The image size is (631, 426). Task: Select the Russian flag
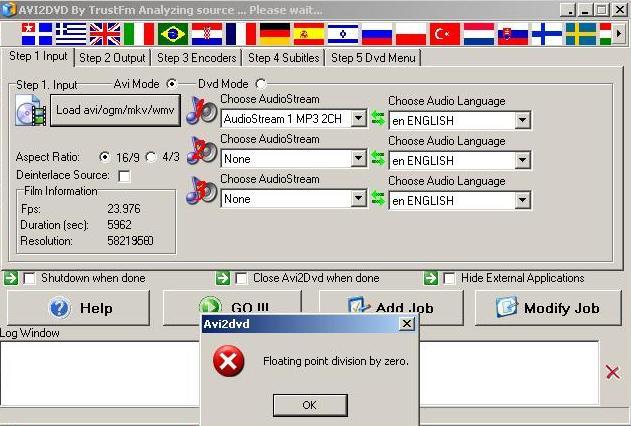[377, 34]
